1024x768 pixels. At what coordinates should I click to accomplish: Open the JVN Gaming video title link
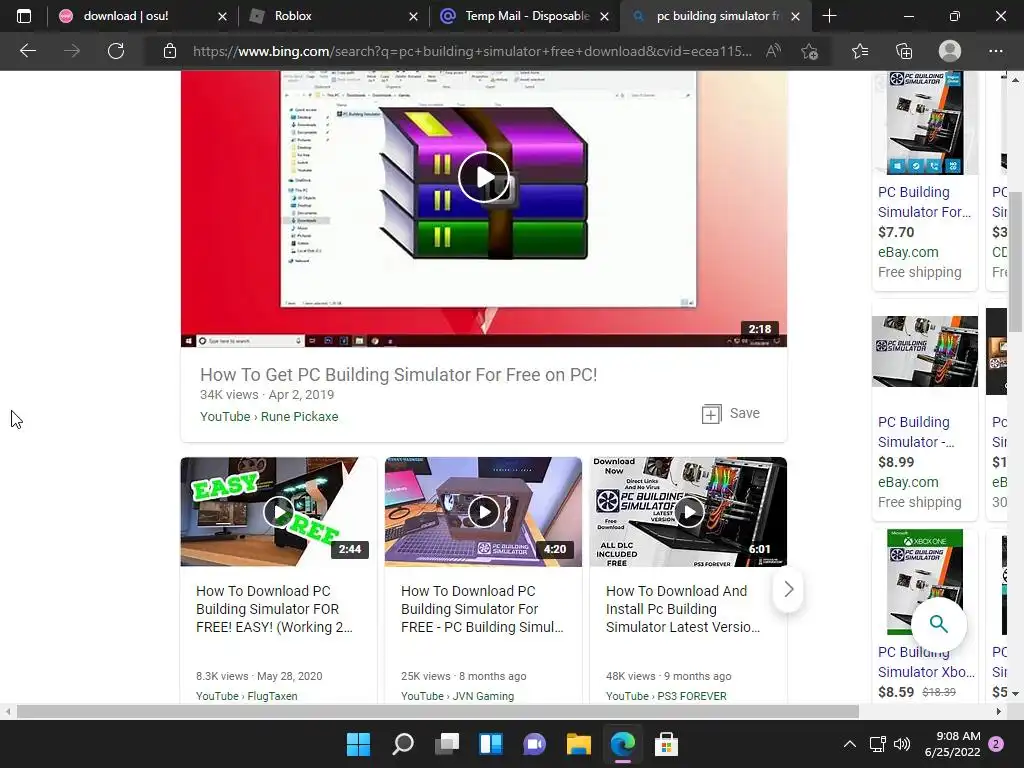482,609
